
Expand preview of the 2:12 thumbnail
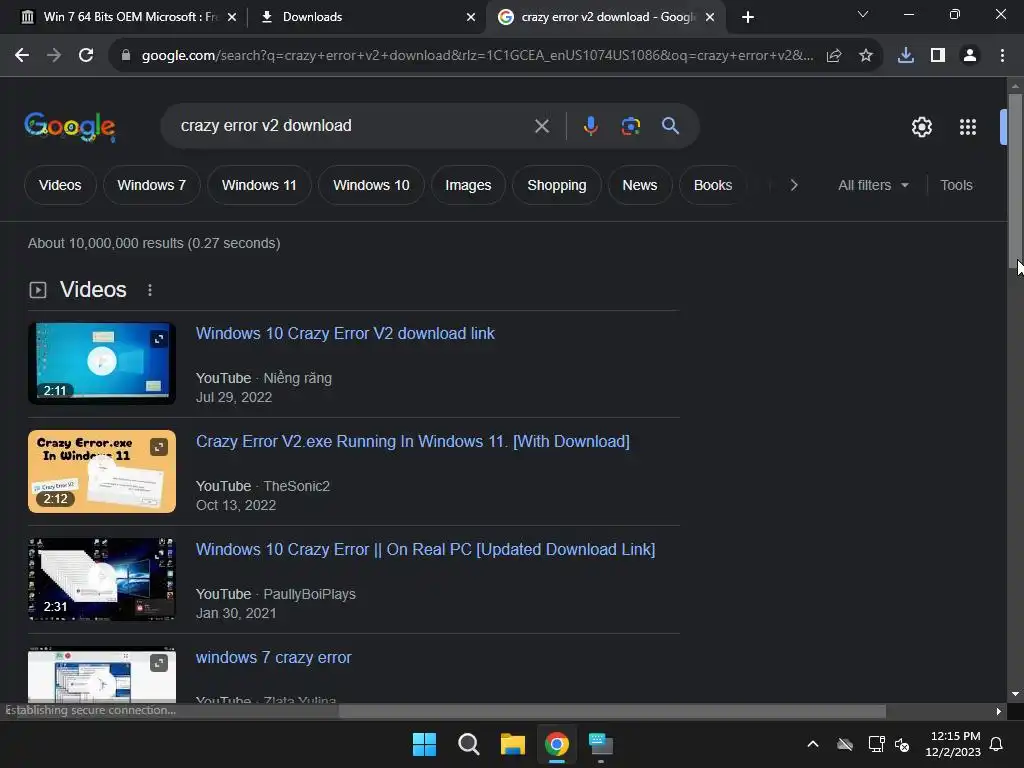coord(159,447)
